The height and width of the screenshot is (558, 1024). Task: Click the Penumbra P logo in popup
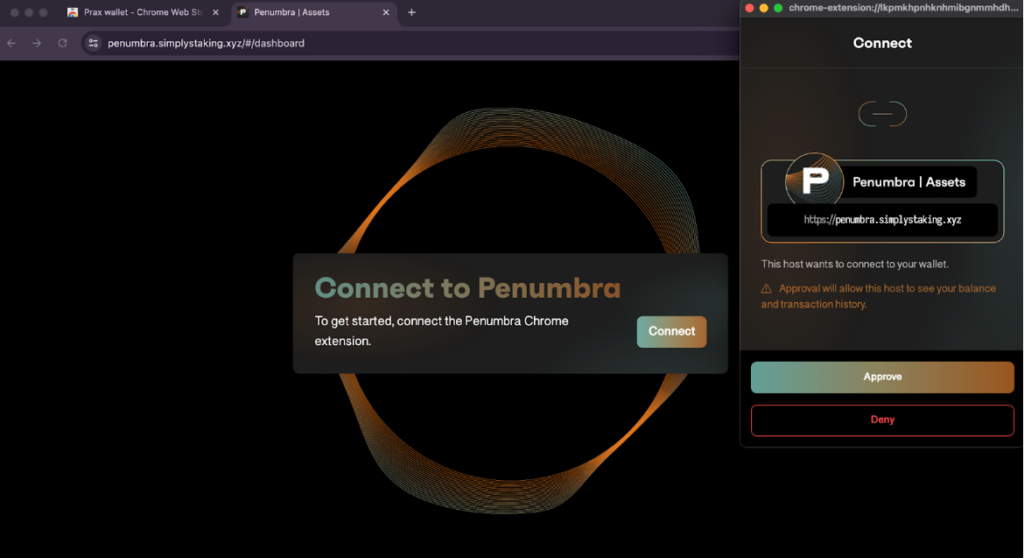pyautogui.click(x=814, y=182)
